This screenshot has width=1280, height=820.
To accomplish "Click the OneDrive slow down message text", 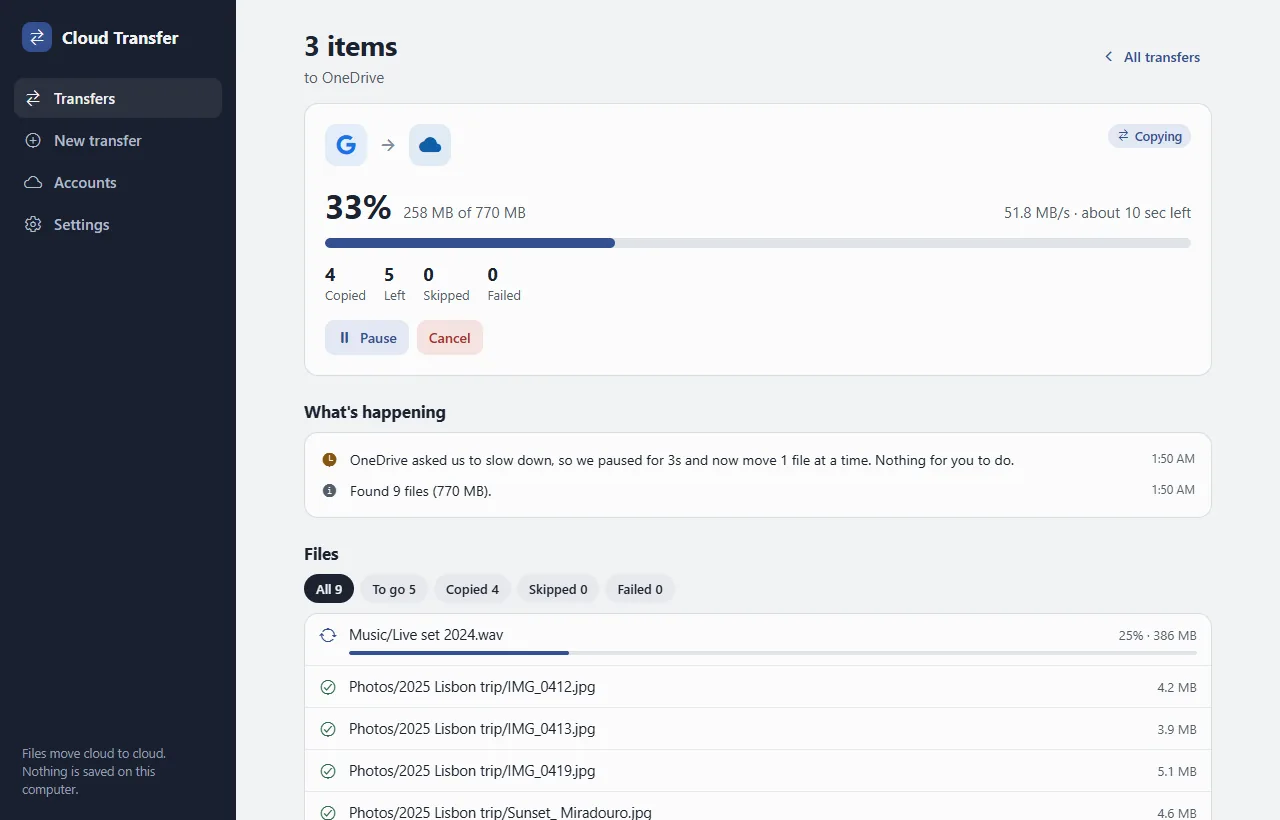I will (682, 460).
